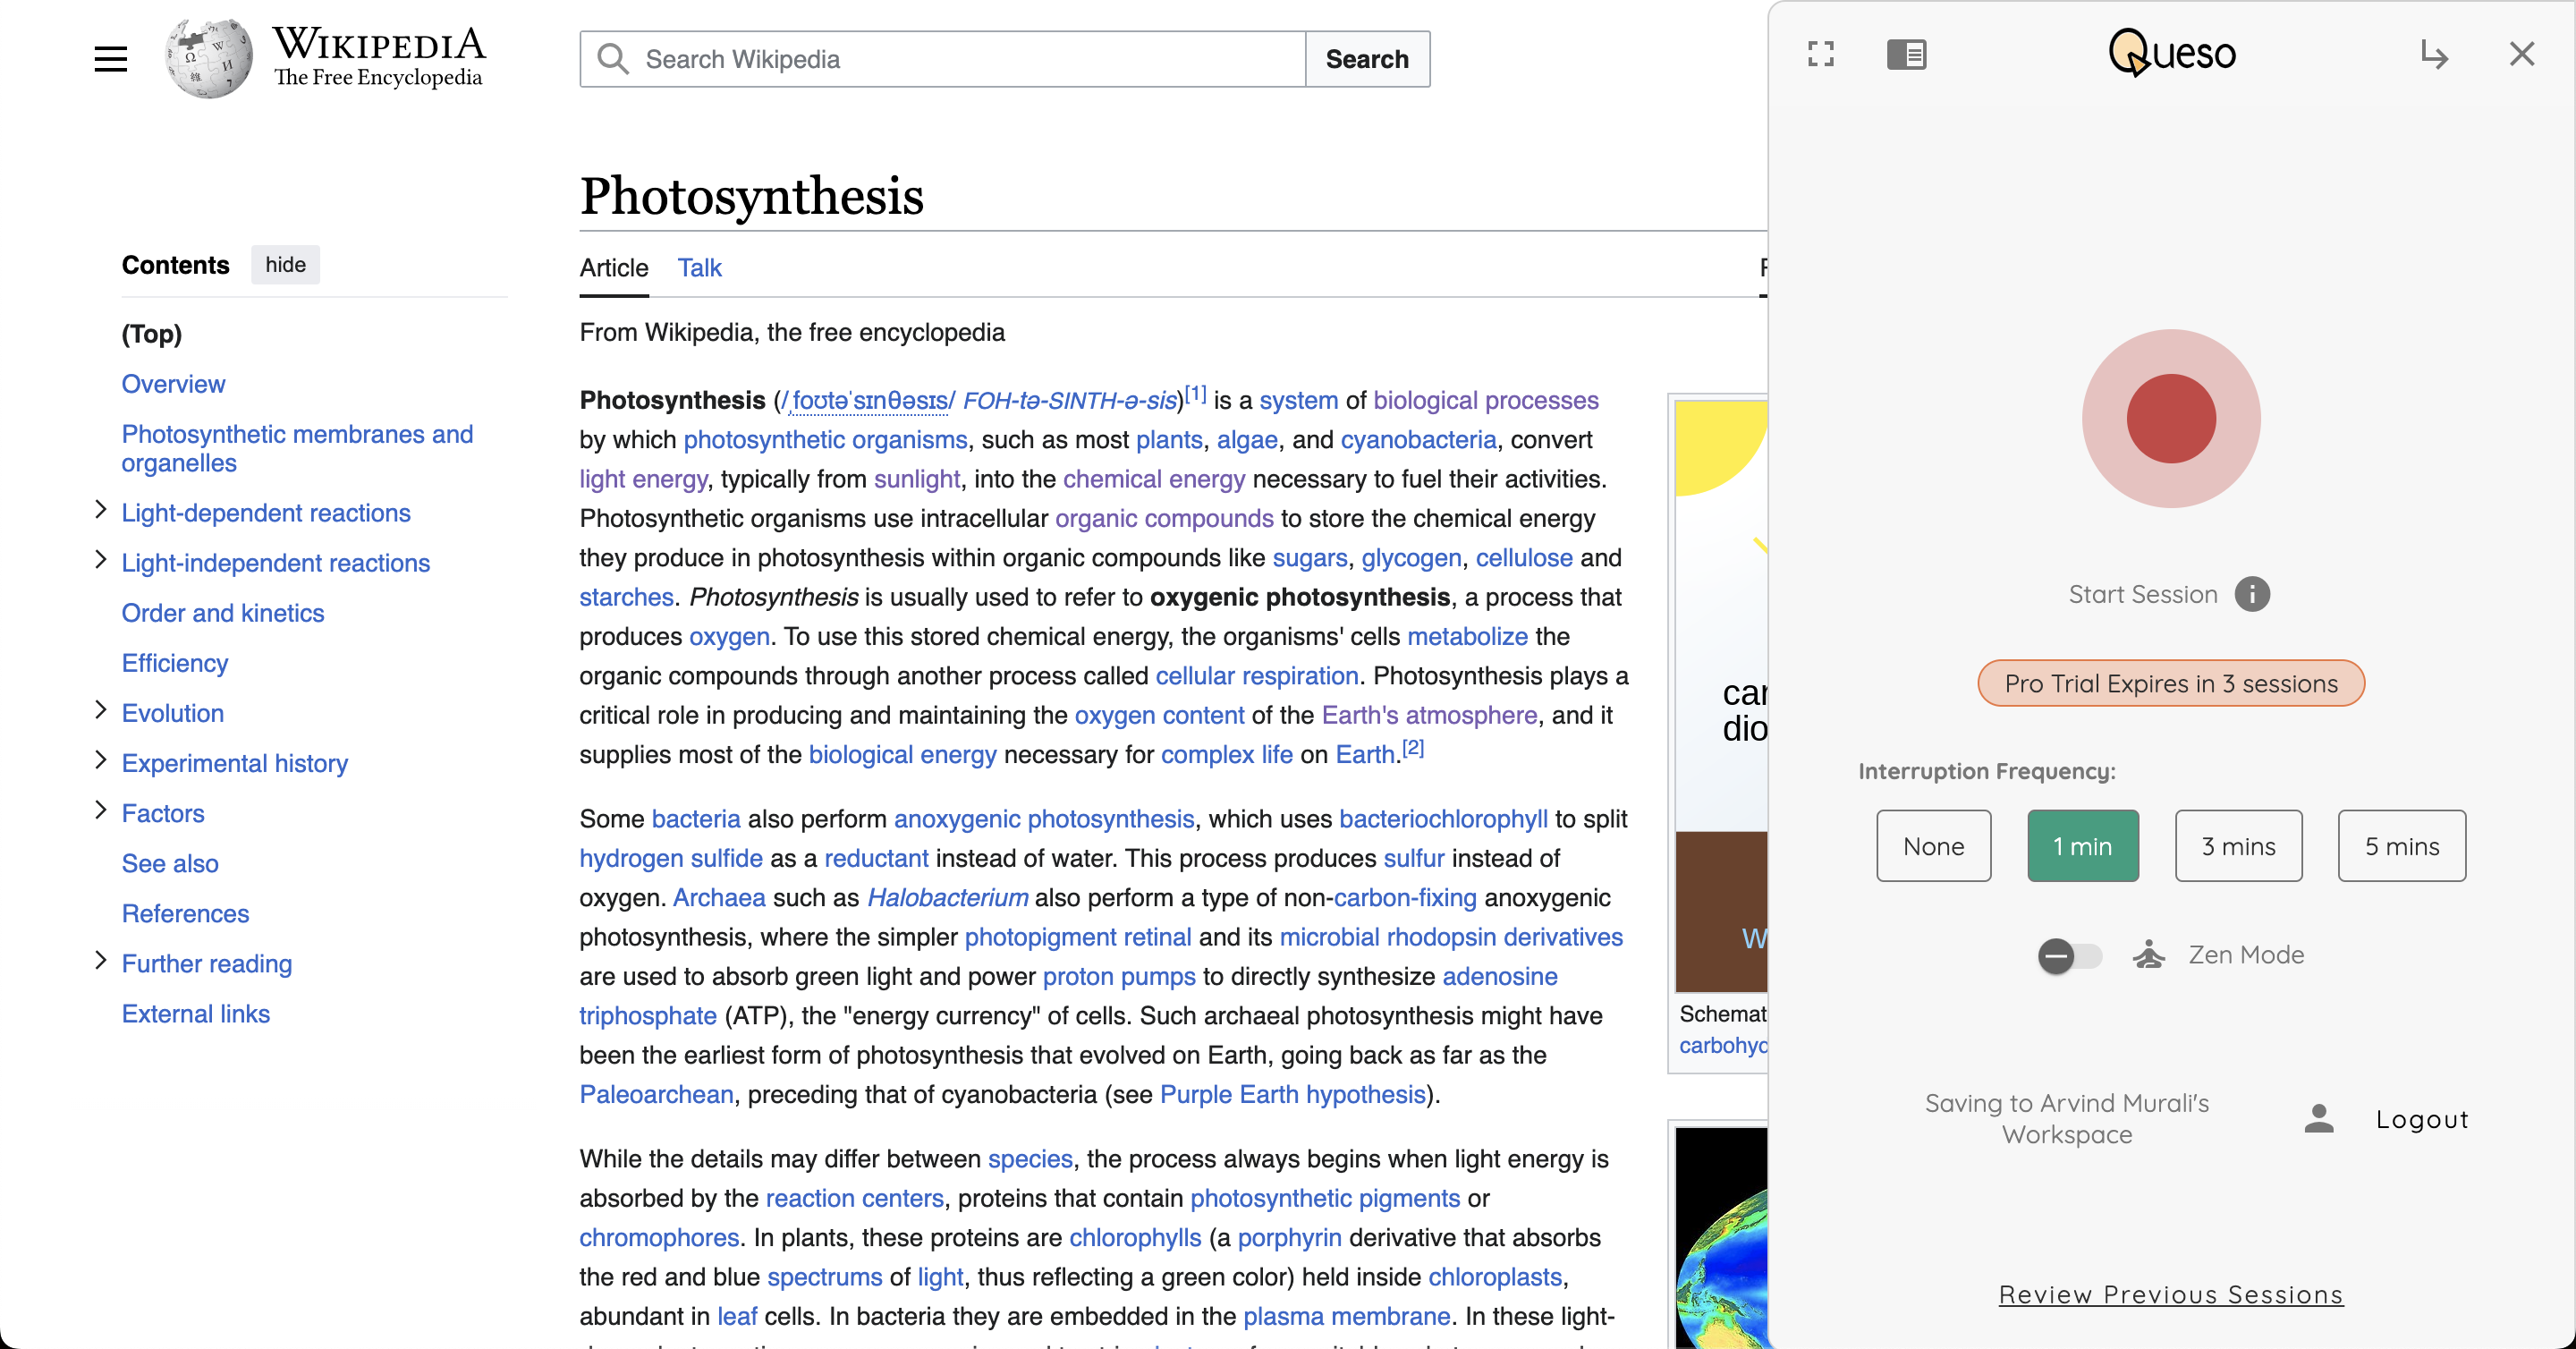Enable the Zen Mode toggle switch
This screenshot has height=1349, width=2576.
click(x=2068, y=955)
